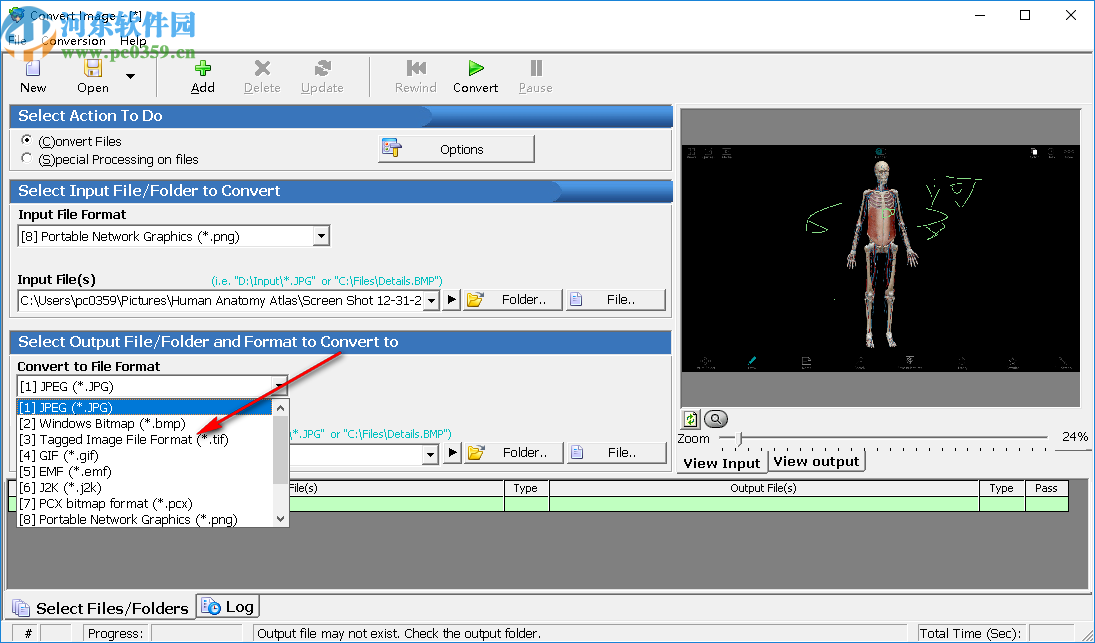Open the Input File Format dropdown
The image size is (1095, 643).
point(322,235)
